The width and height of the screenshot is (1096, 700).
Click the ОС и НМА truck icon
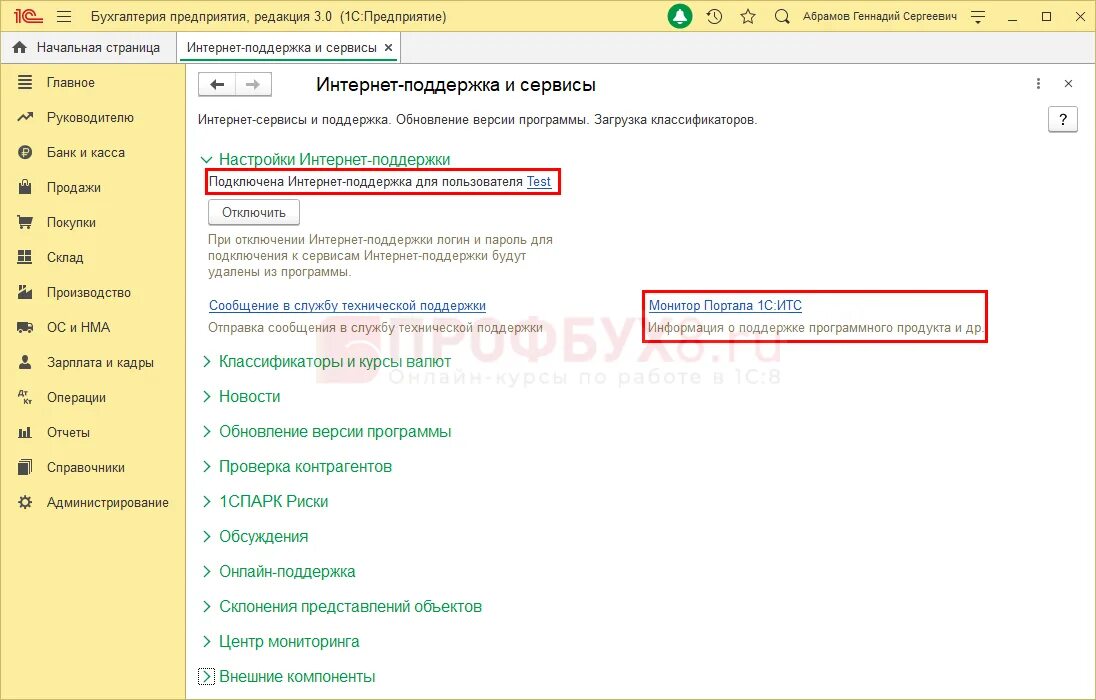tap(25, 327)
